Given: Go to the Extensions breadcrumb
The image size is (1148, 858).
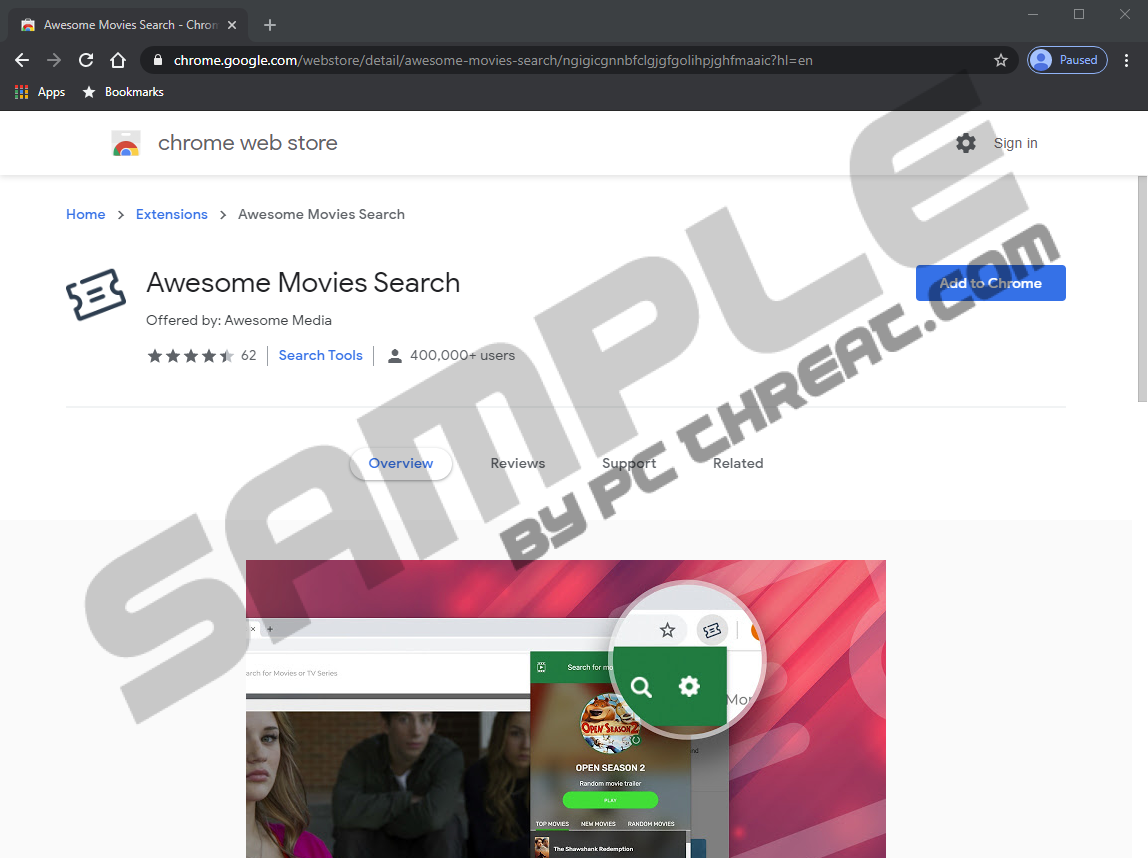Looking at the screenshot, I should (172, 214).
